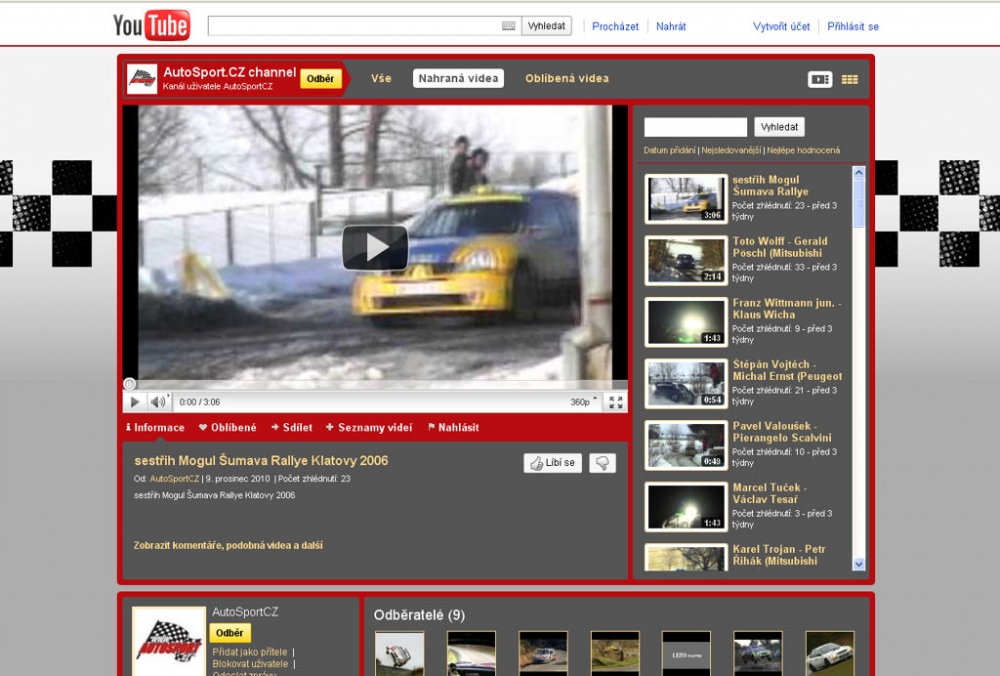Image resolution: width=1000 pixels, height=676 pixels.
Task: Click the video title sestřih Mogul Šumava Rallye Klatovy 2006
Action: [x=261, y=460]
